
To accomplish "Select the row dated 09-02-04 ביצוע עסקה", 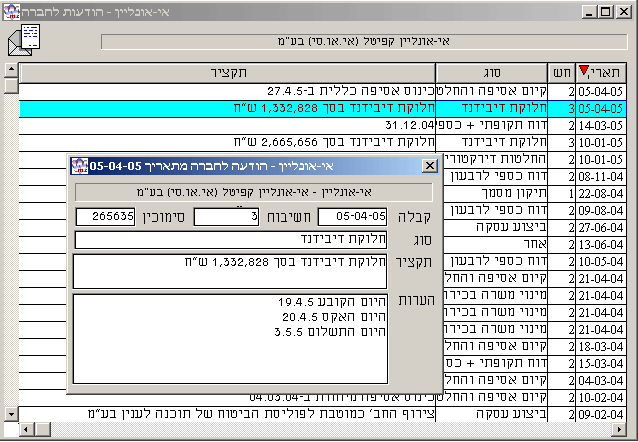I will tap(323, 414).
